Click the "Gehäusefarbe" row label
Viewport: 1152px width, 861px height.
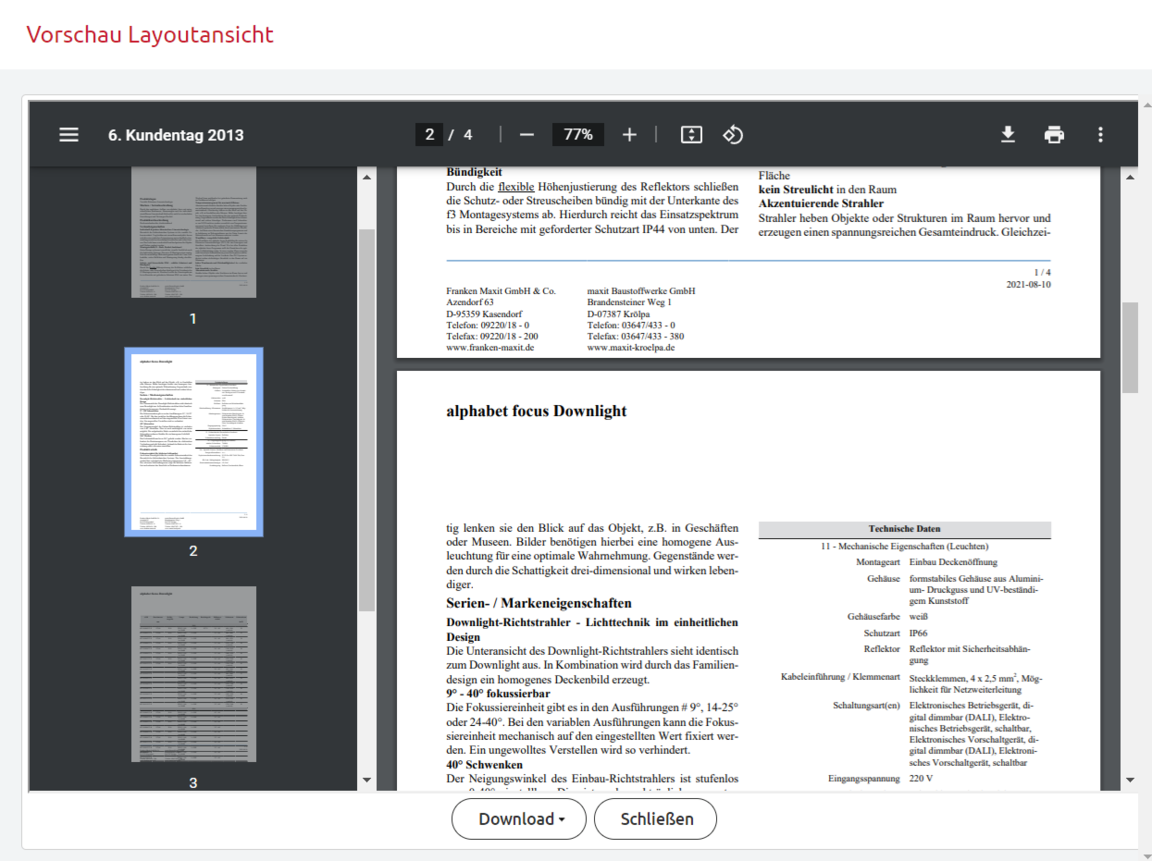pos(874,617)
